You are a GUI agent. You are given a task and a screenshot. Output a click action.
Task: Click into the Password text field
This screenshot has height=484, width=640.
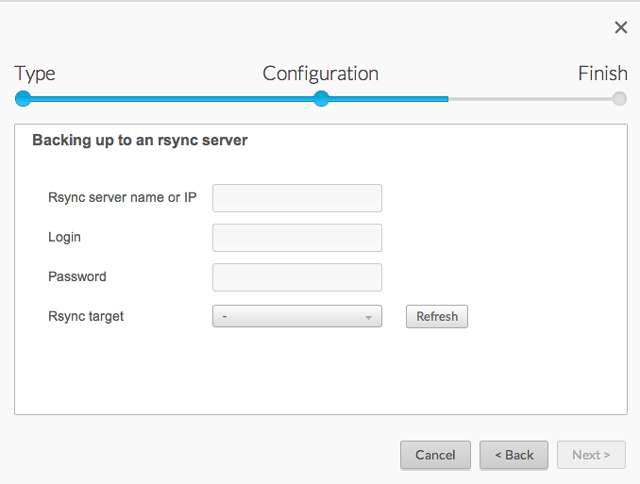point(297,277)
